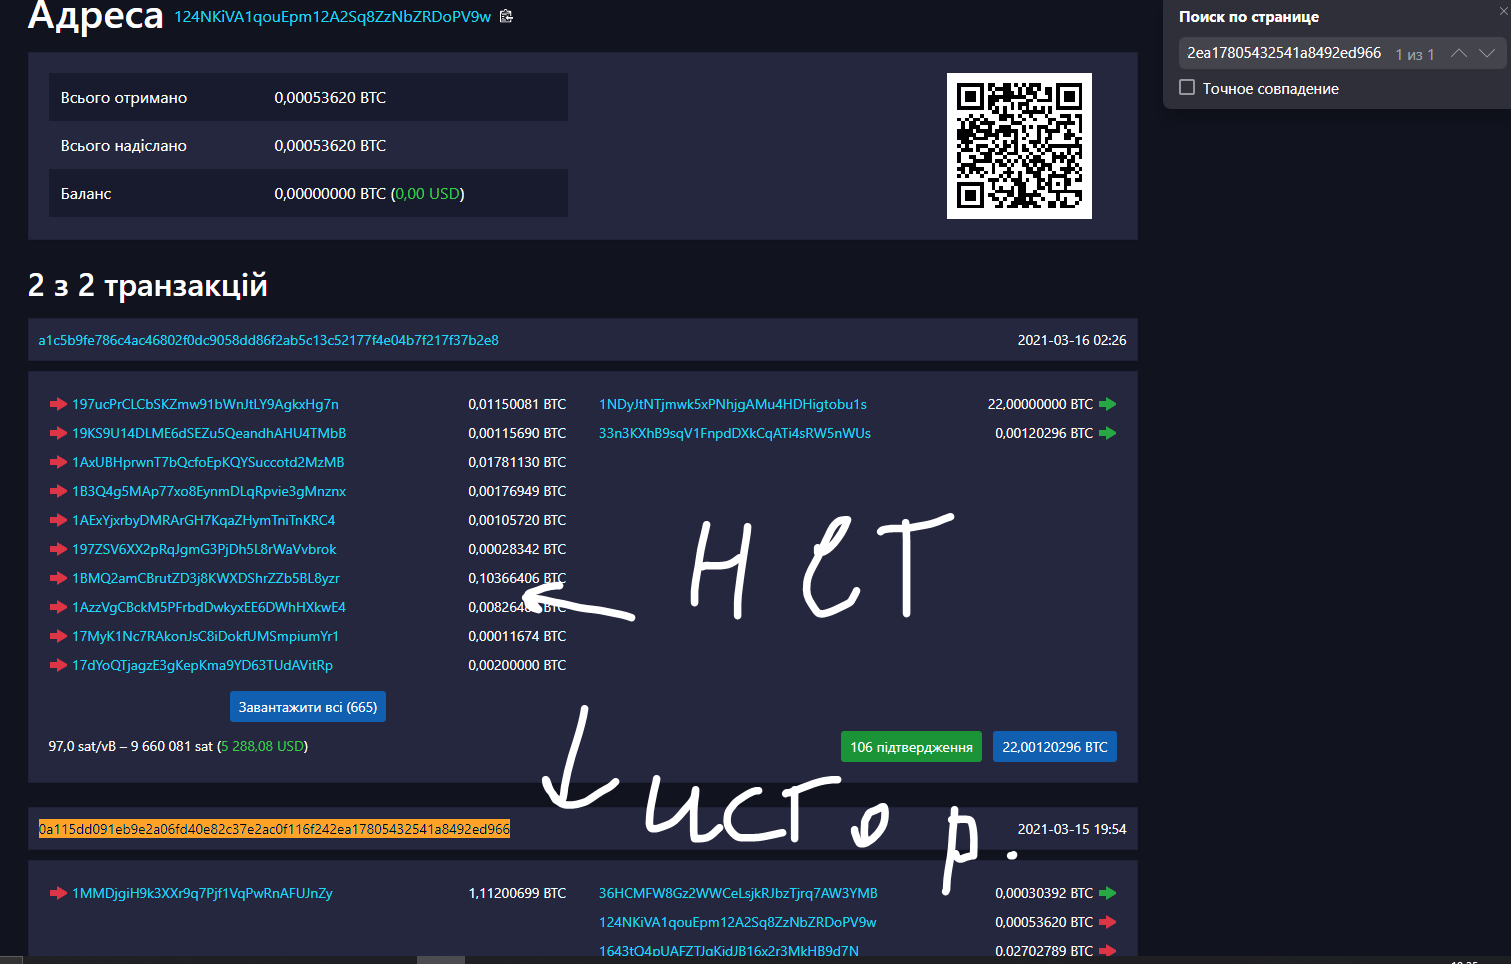
Task: Click red arrow next to 1MMDjgiH9k3XXr9q7Pjf1VqPwRnAFUJnZy
Action: tap(58, 894)
